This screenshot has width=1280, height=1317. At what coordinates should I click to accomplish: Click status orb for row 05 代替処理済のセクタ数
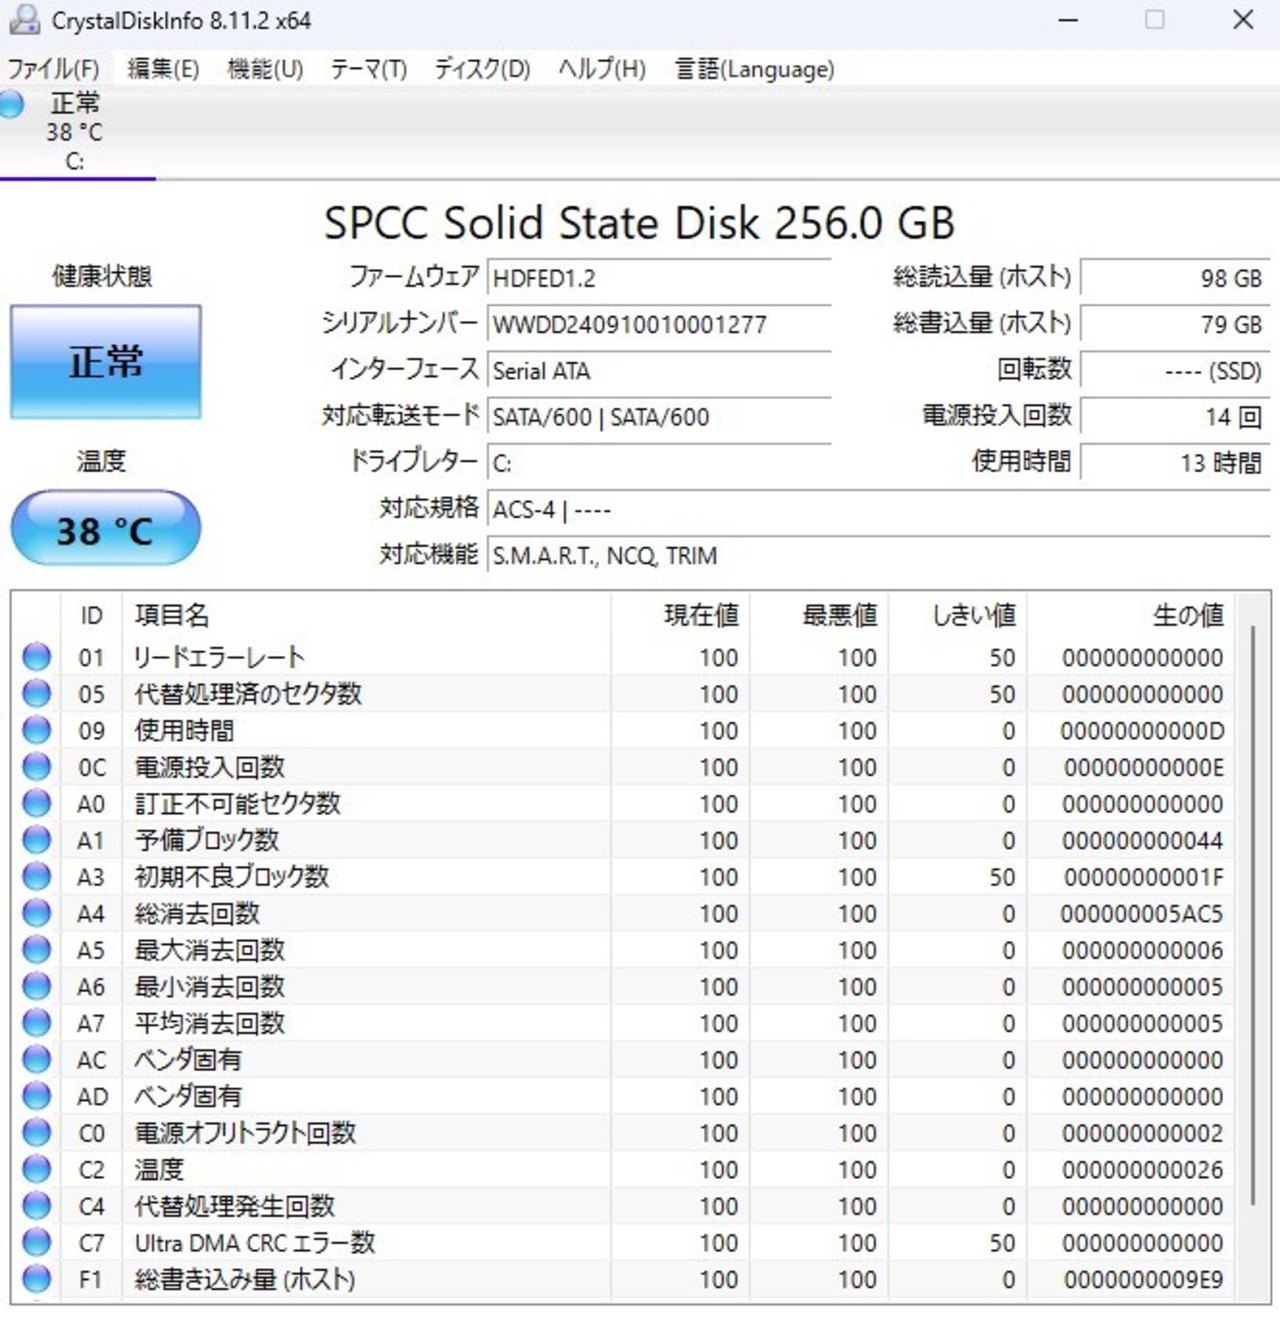click(x=36, y=693)
